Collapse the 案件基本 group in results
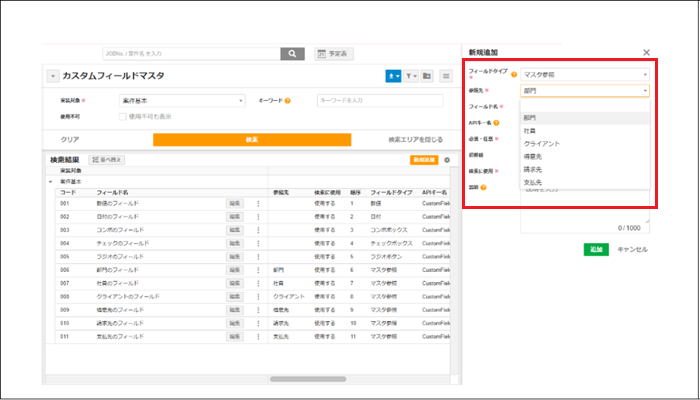The width and height of the screenshot is (700, 400). pyautogui.click(x=51, y=181)
